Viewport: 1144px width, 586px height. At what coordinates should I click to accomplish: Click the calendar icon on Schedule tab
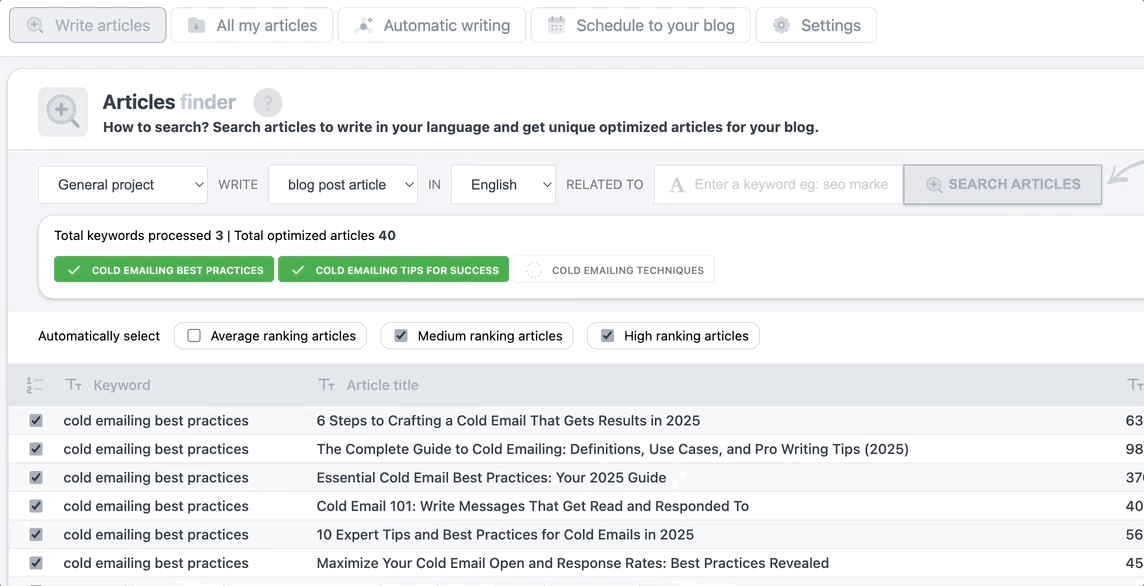tap(557, 25)
